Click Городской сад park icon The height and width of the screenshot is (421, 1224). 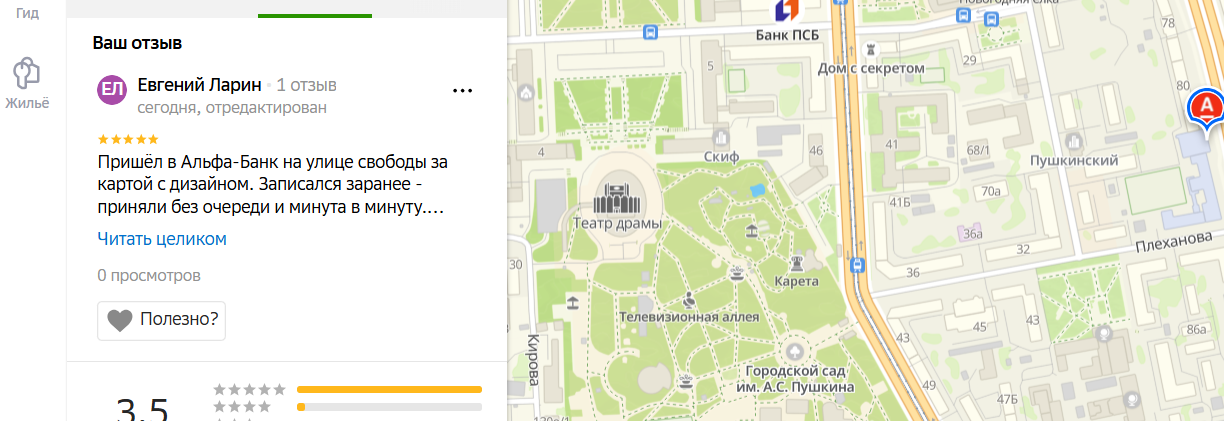pos(795,351)
